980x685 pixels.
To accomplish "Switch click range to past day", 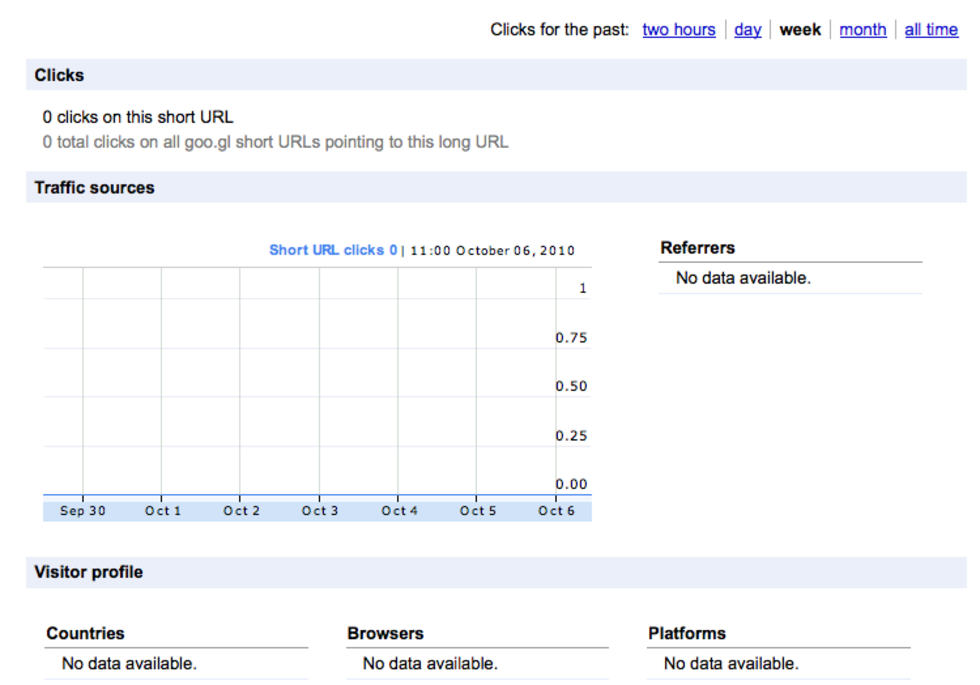I will click(x=747, y=30).
